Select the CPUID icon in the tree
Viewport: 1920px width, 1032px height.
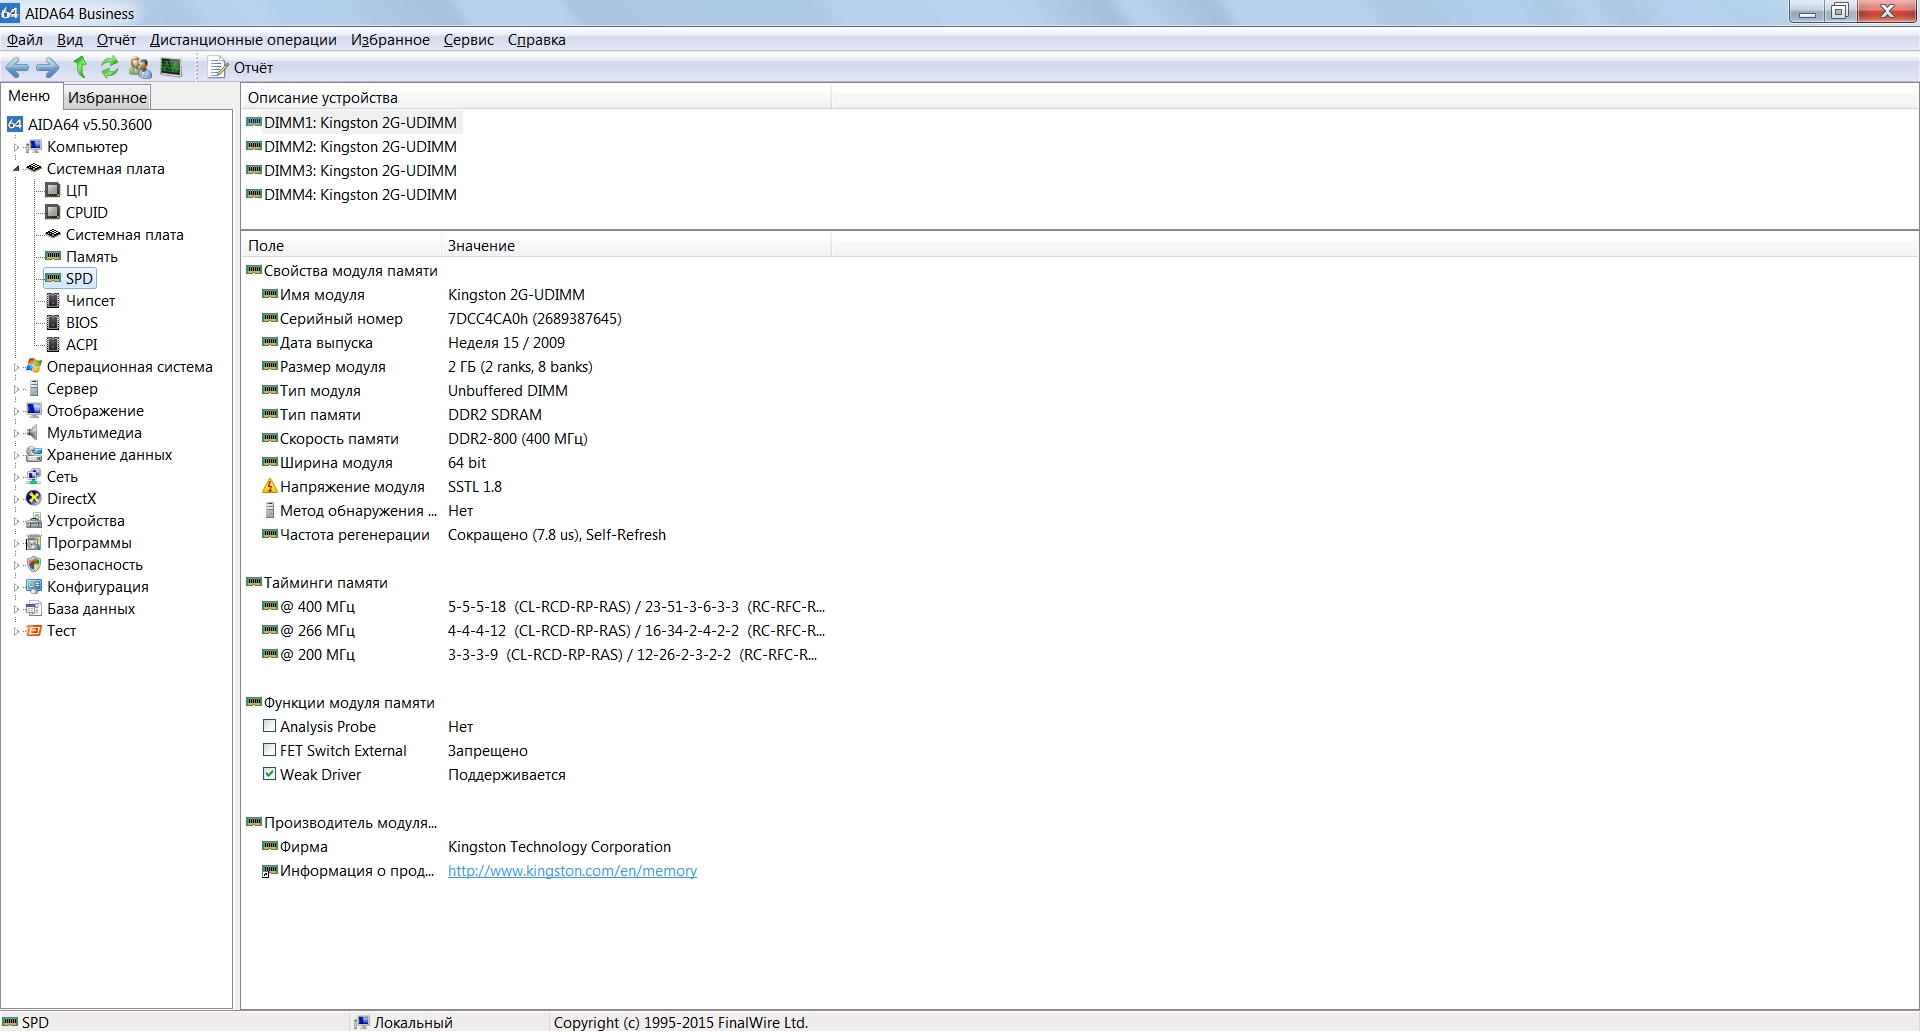53,212
